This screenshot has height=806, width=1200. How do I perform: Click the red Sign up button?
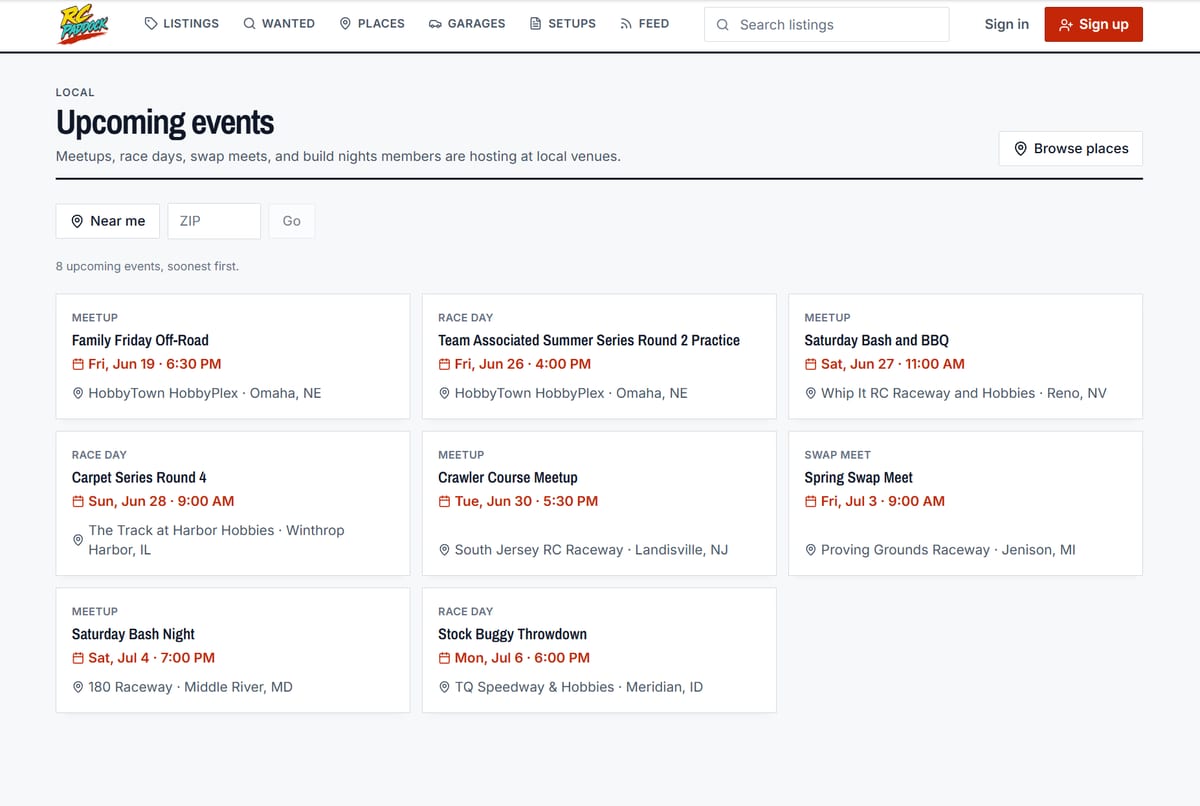[1093, 25]
